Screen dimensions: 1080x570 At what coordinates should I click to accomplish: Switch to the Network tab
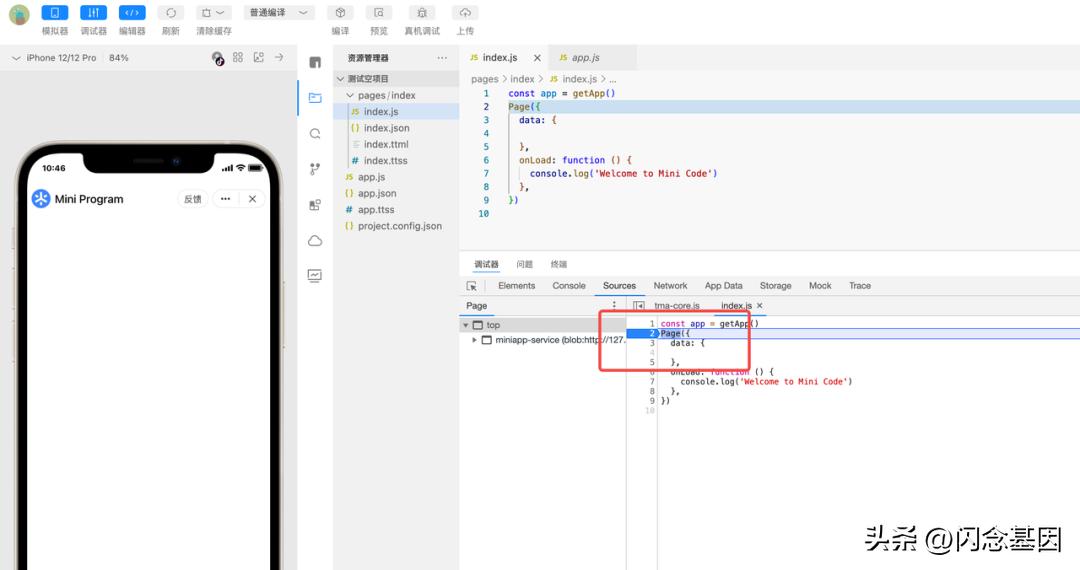(670, 286)
